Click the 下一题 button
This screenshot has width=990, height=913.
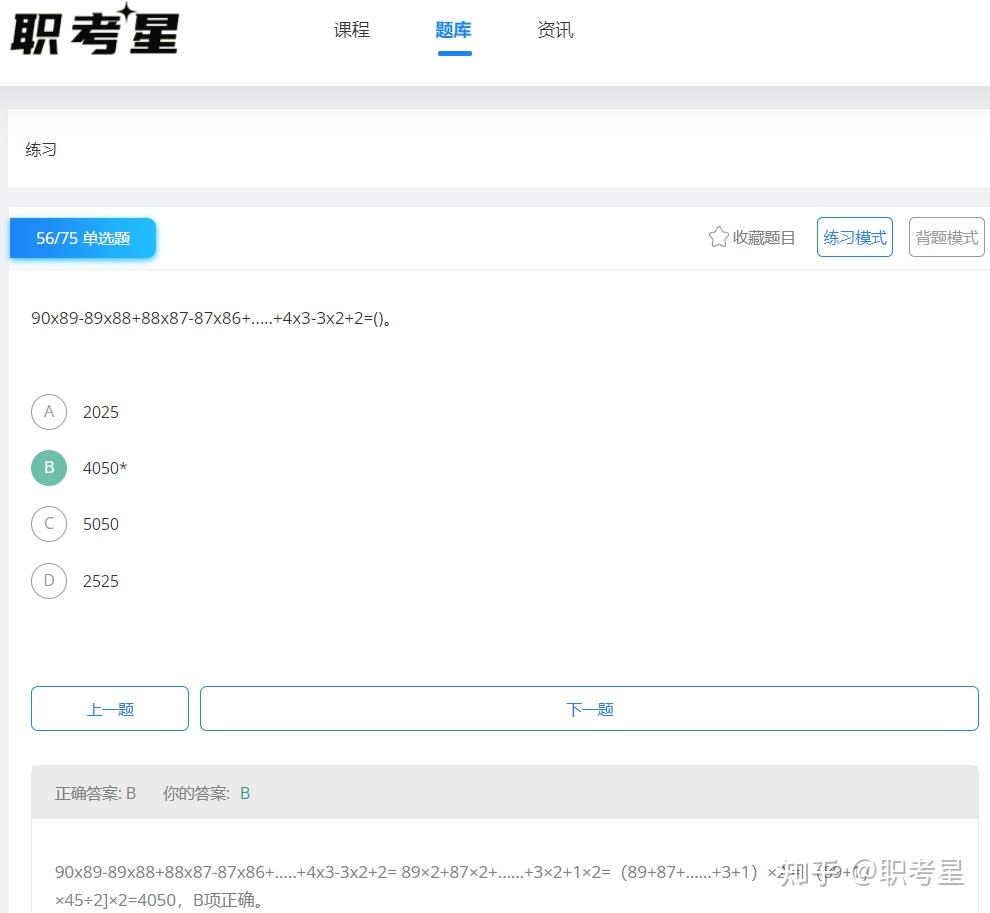588,707
